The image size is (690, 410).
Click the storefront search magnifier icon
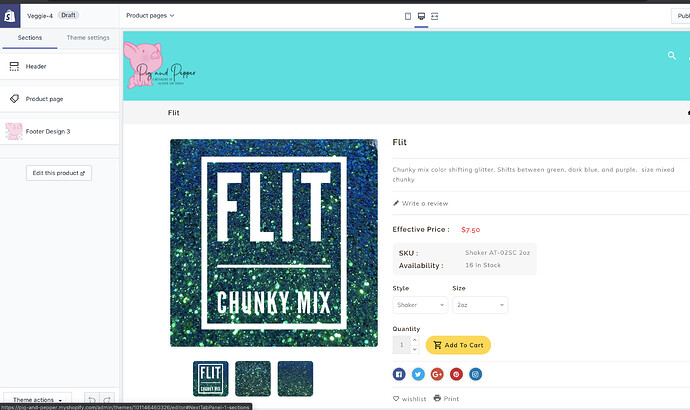point(672,55)
